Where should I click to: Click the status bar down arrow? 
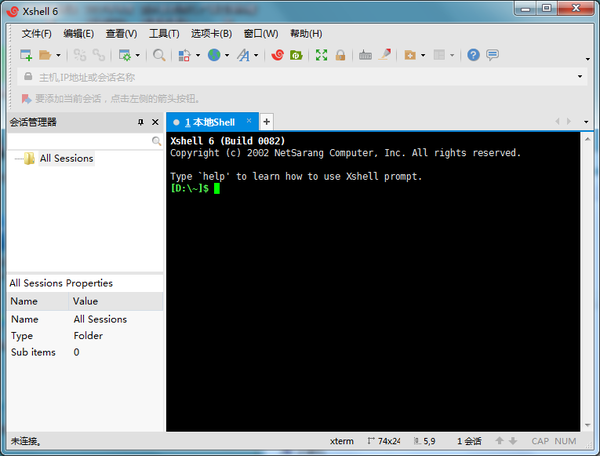point(513,441)
